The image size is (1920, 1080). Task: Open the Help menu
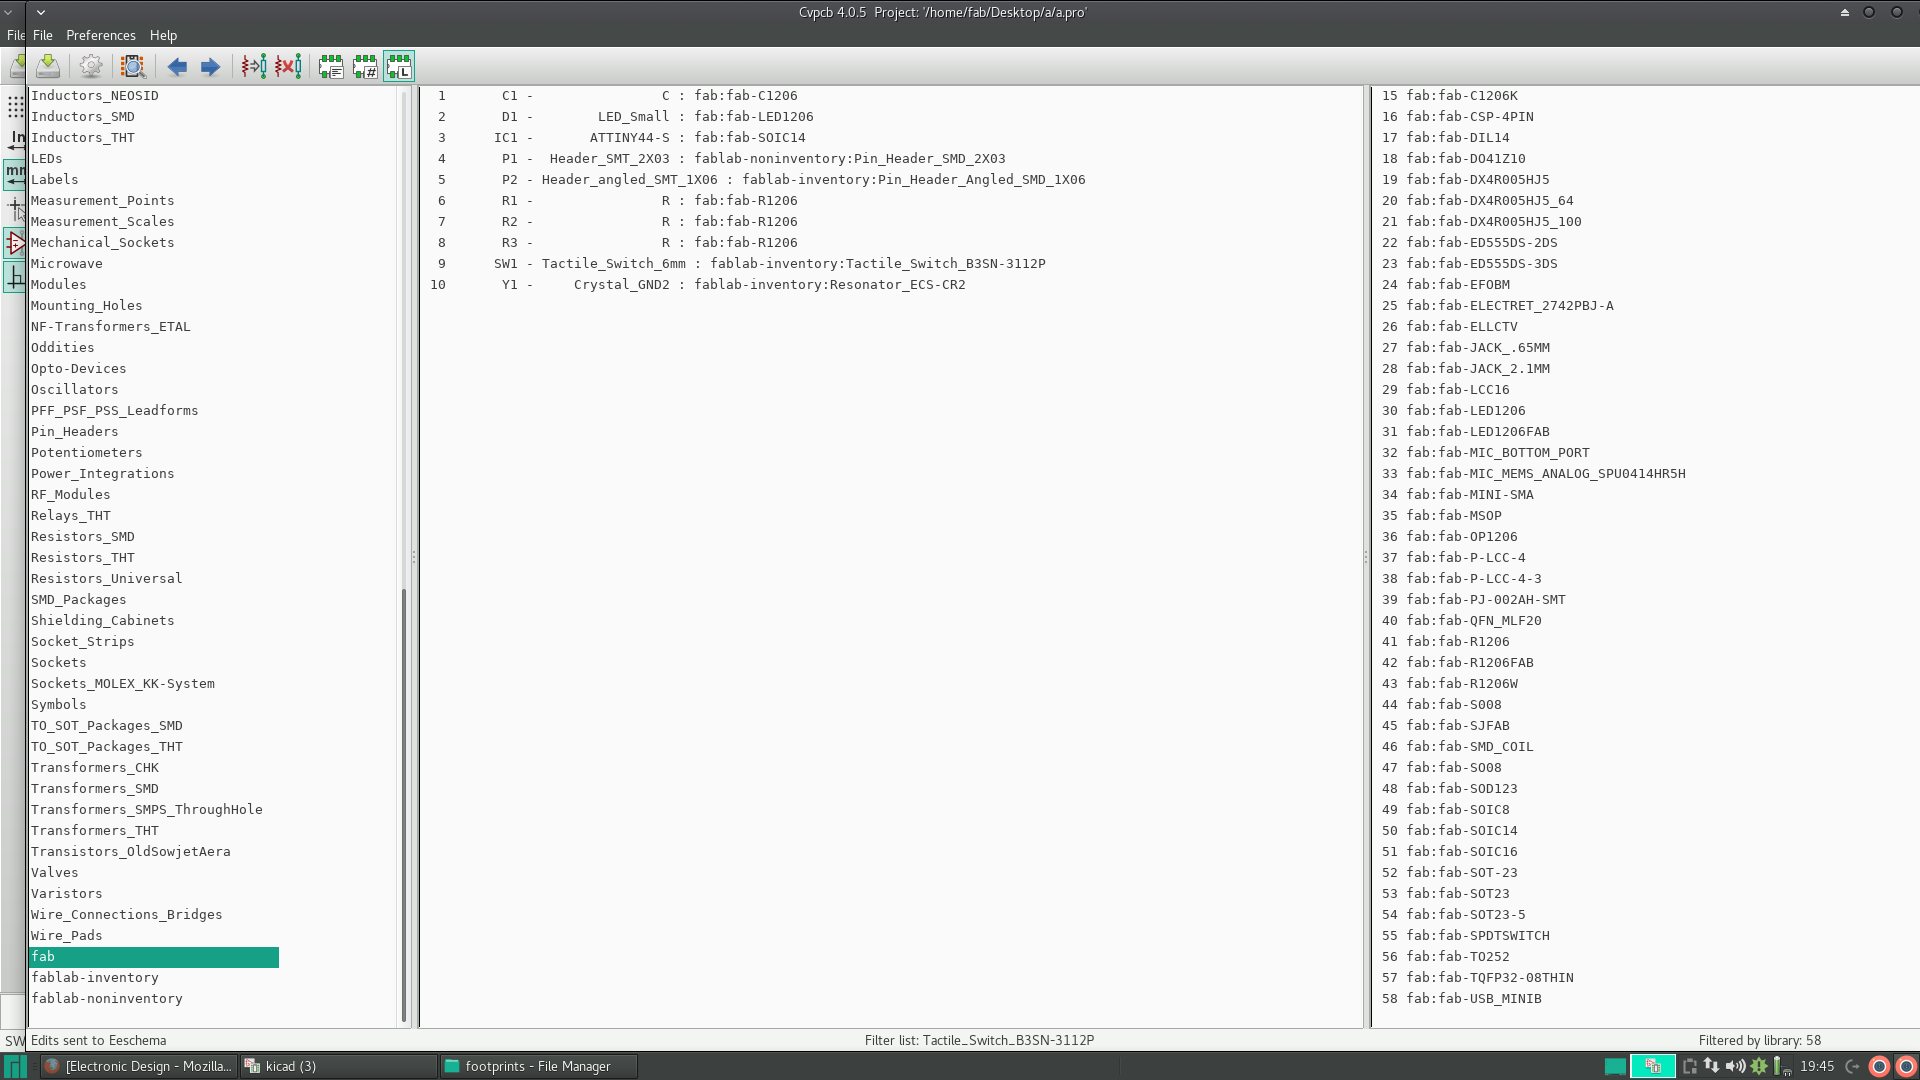click(163, 35)
